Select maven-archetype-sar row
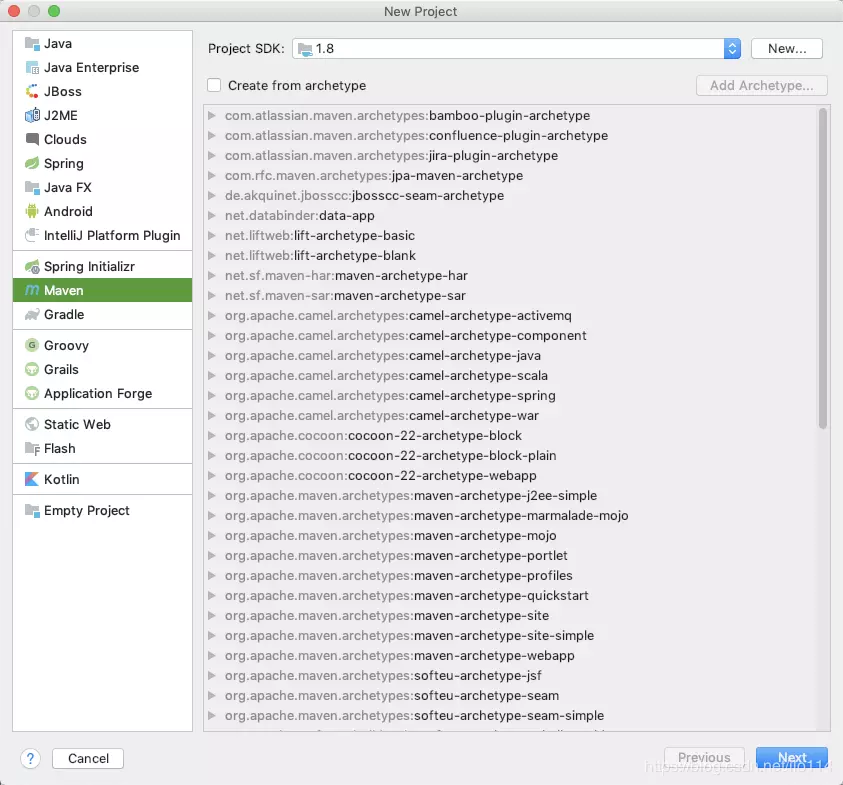The height and width of the screenshot is (785, 843). click(511, 296)
